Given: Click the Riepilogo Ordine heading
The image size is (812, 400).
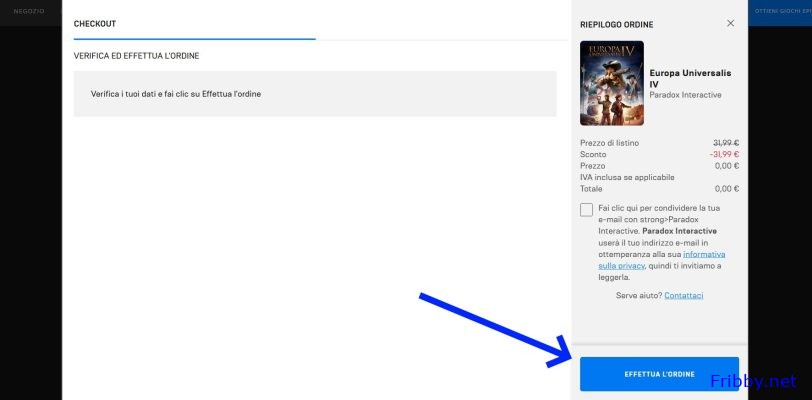Looking at the screenshot, I should click(616, 23).
